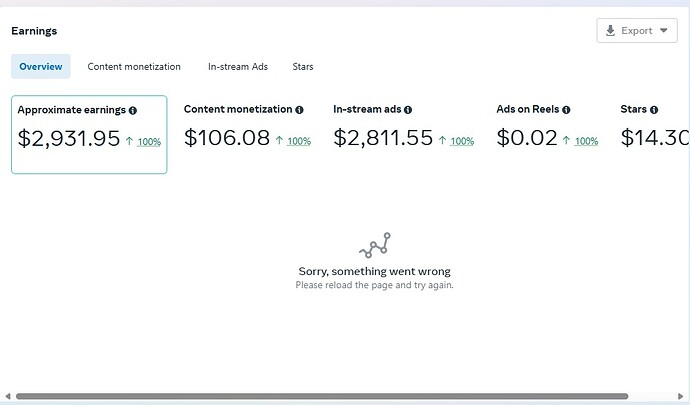
Task: Select the Ads on Reels $0.02 value
Action: pyautogui.click(x=527, y=137)
